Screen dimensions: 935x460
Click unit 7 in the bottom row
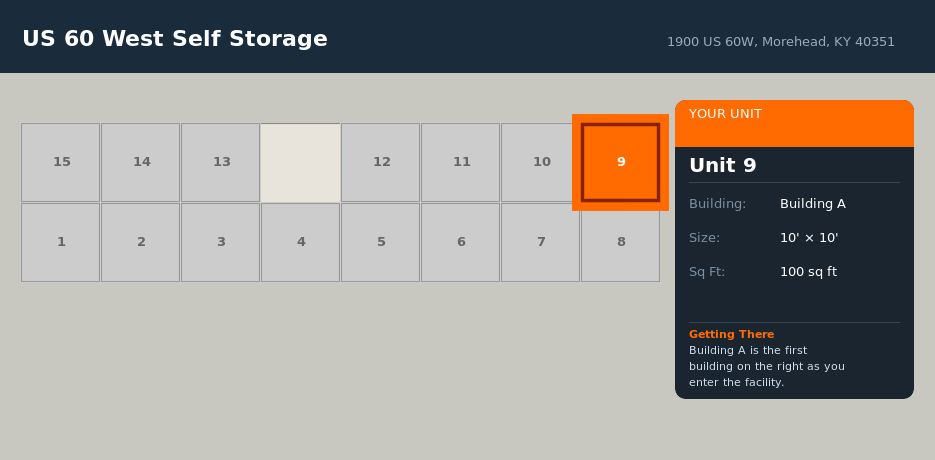(541, 242)
